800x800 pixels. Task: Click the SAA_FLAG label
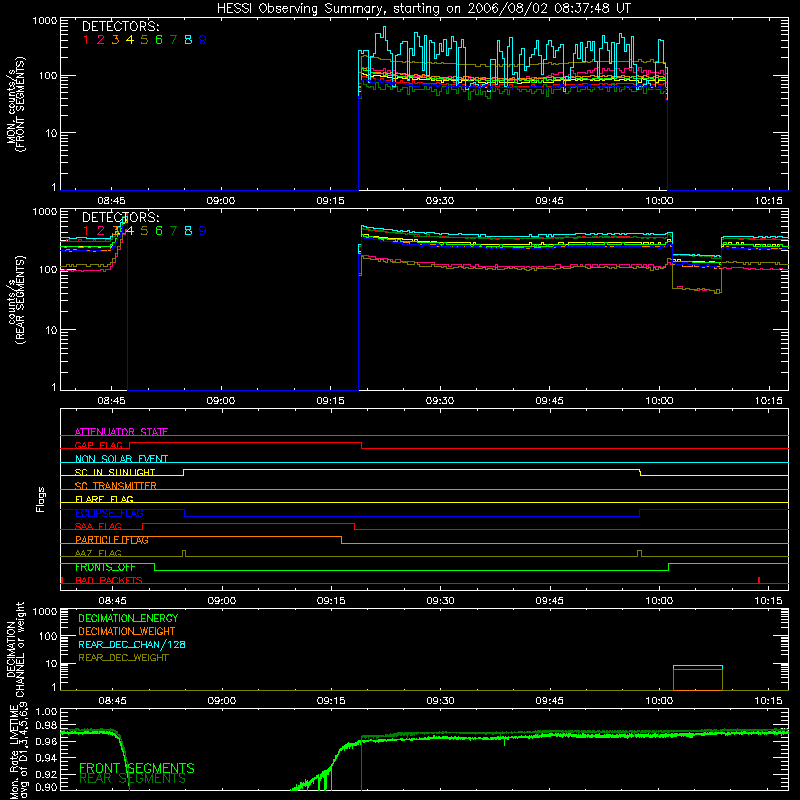(x=98, y=526)
